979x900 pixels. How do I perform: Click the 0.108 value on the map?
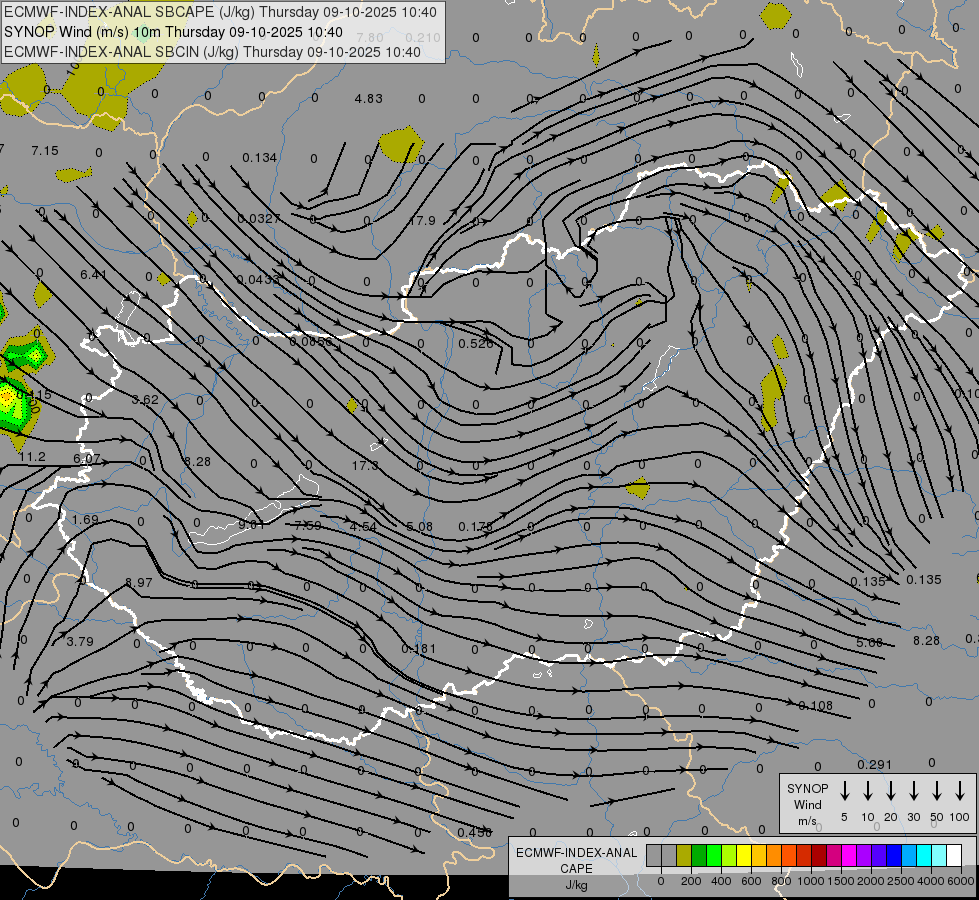tap(815, 706)
